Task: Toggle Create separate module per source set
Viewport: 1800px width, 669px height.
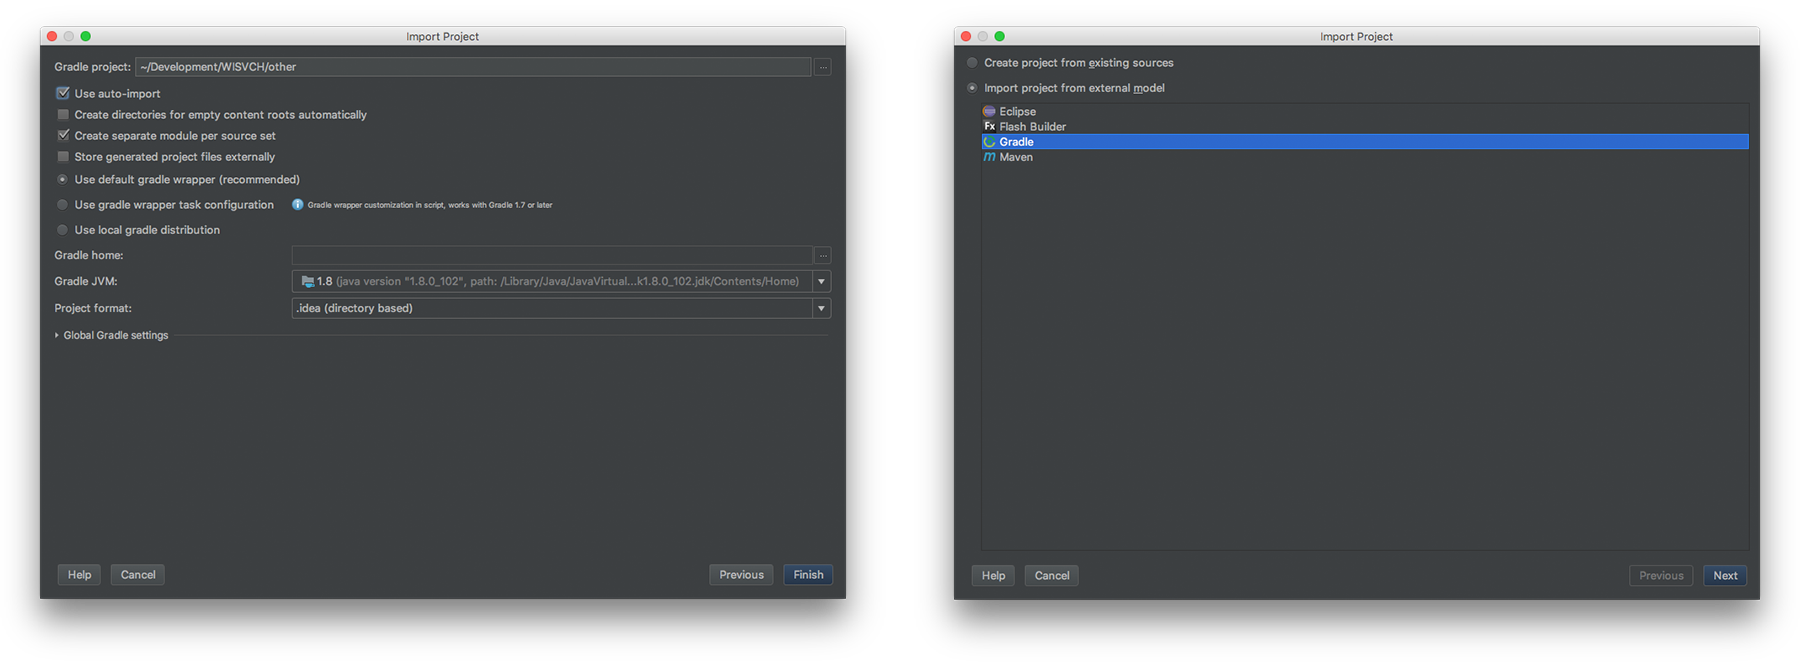Action: pyautogui.click(x=63, y=135)
